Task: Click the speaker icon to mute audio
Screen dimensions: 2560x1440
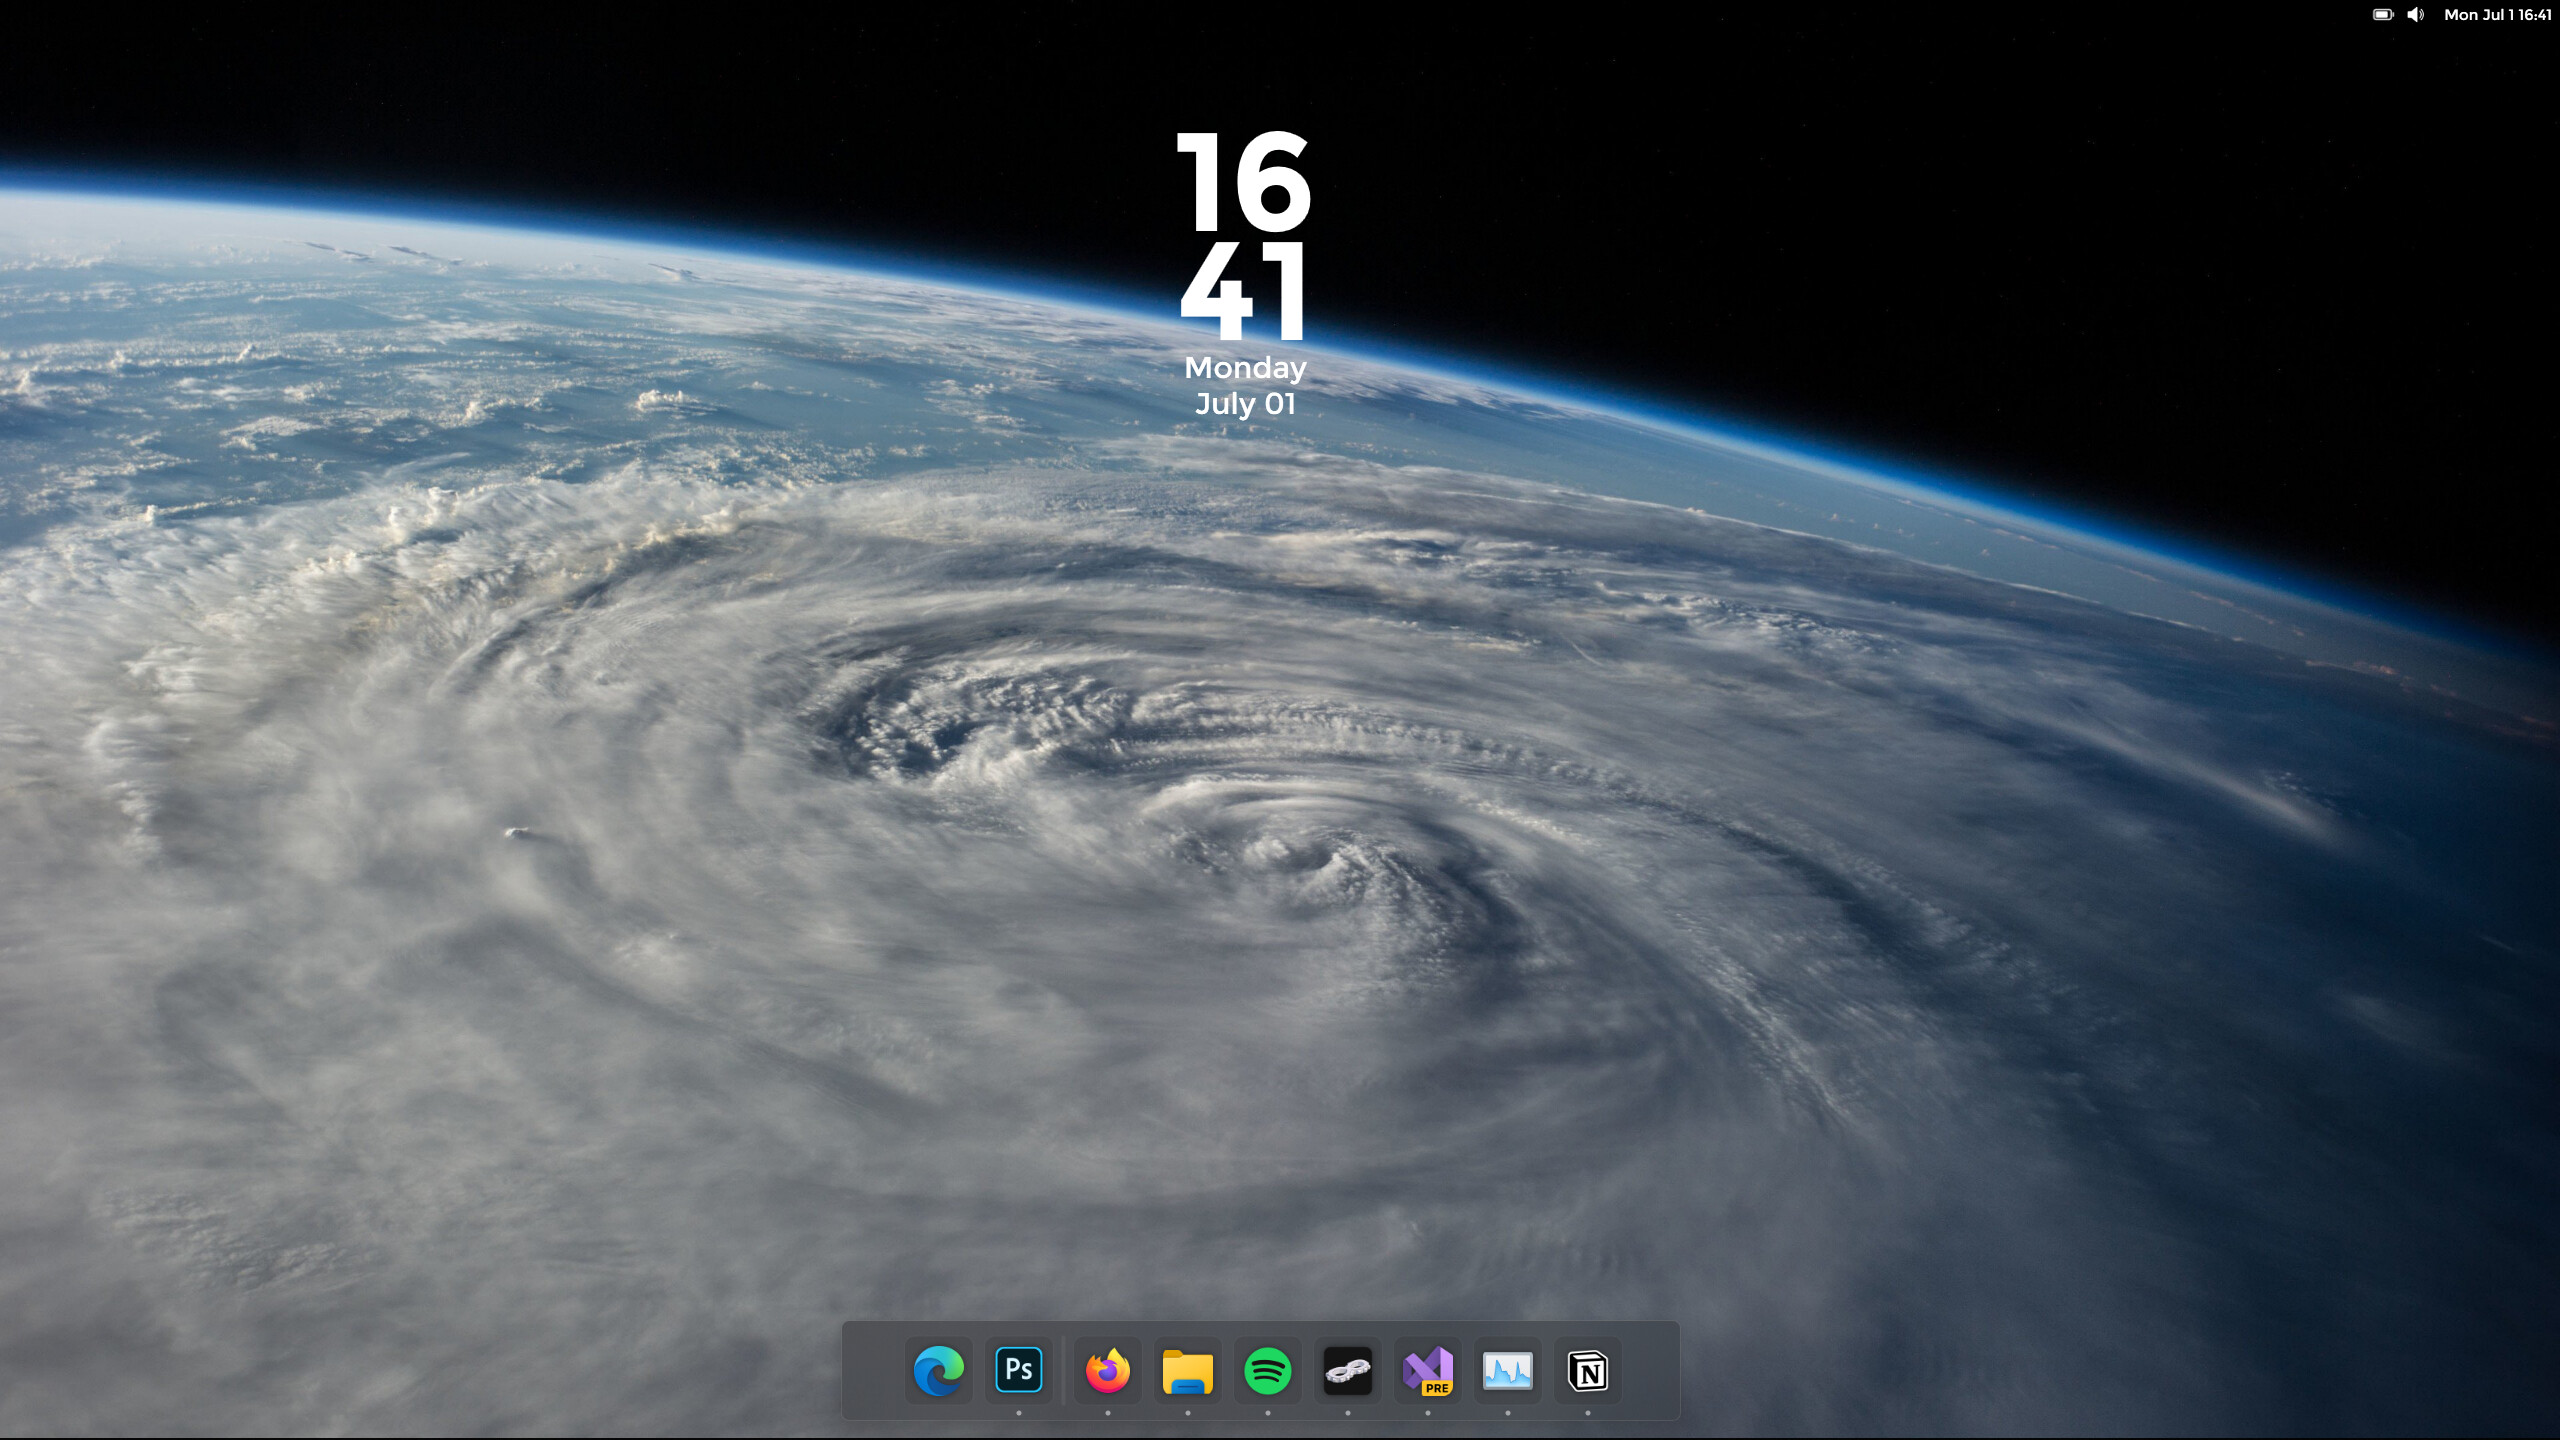Action: pos(2416,14)
